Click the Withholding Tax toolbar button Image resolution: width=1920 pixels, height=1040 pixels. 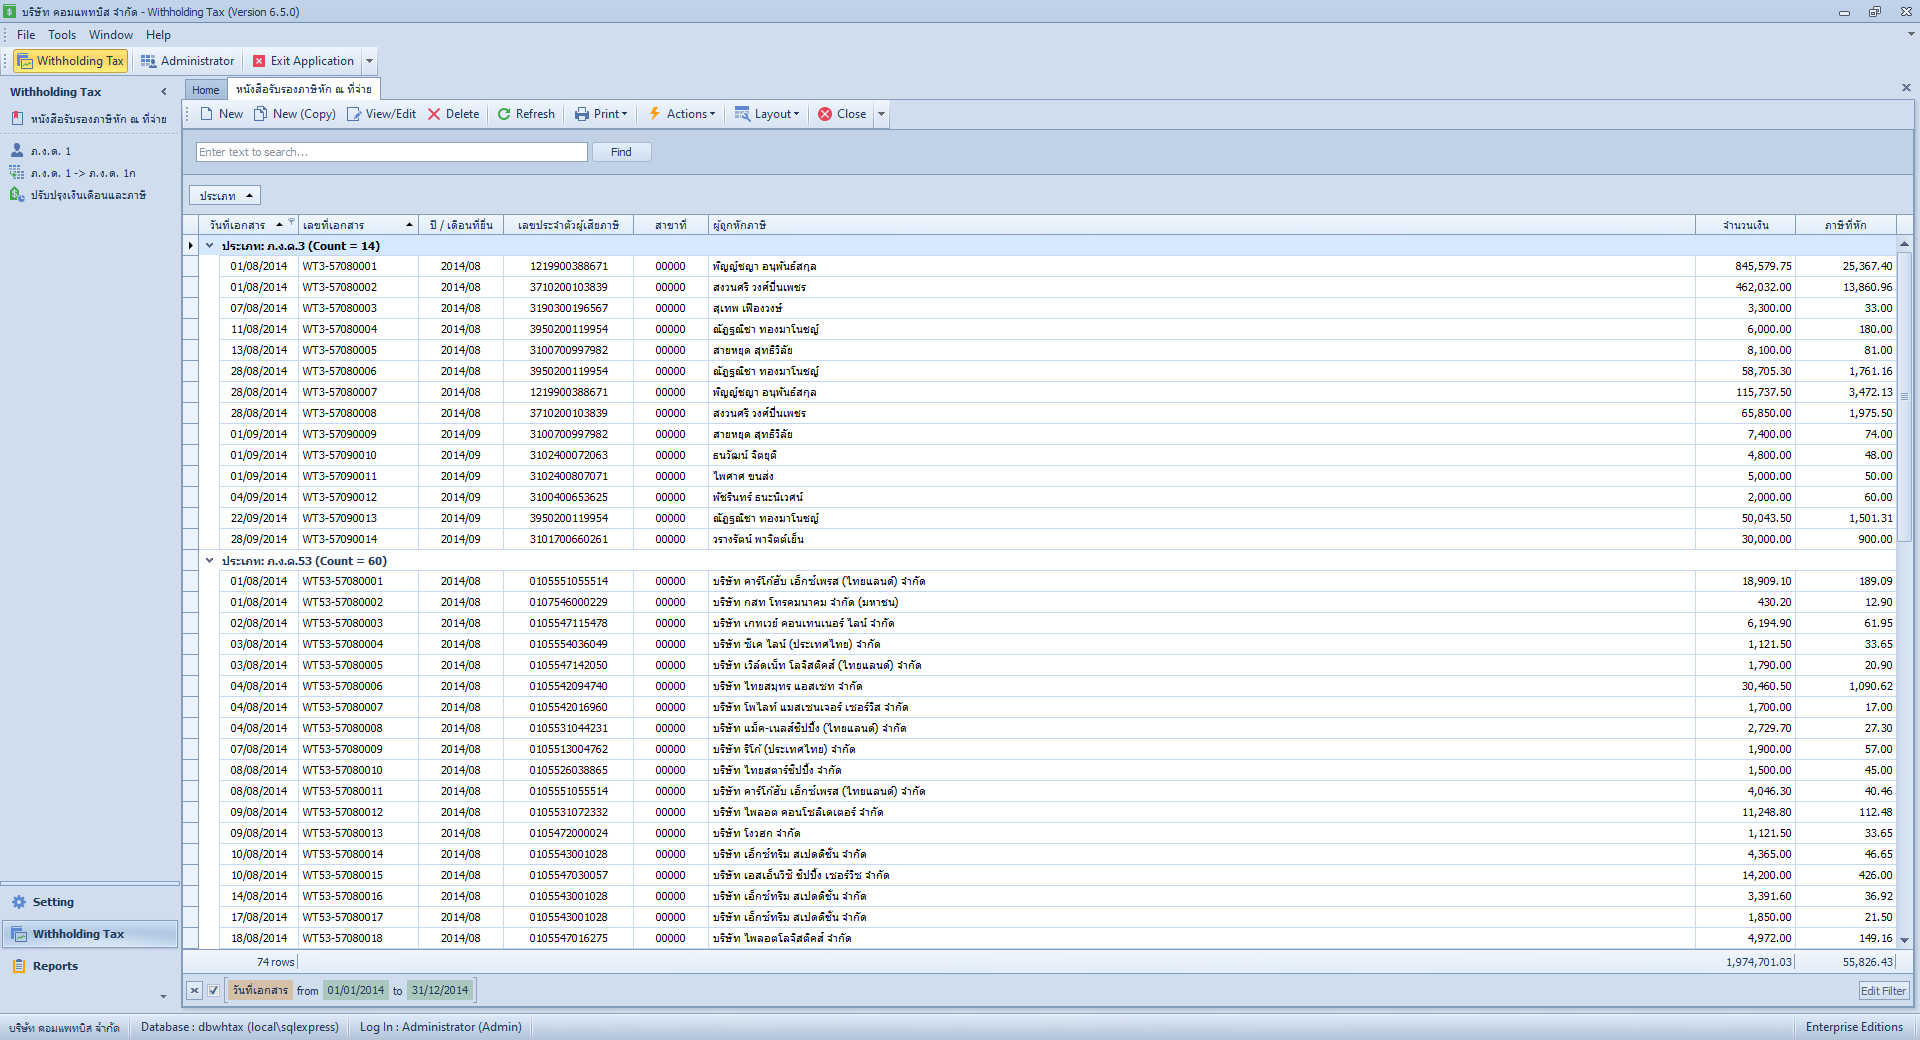click(x=70, y=61)
